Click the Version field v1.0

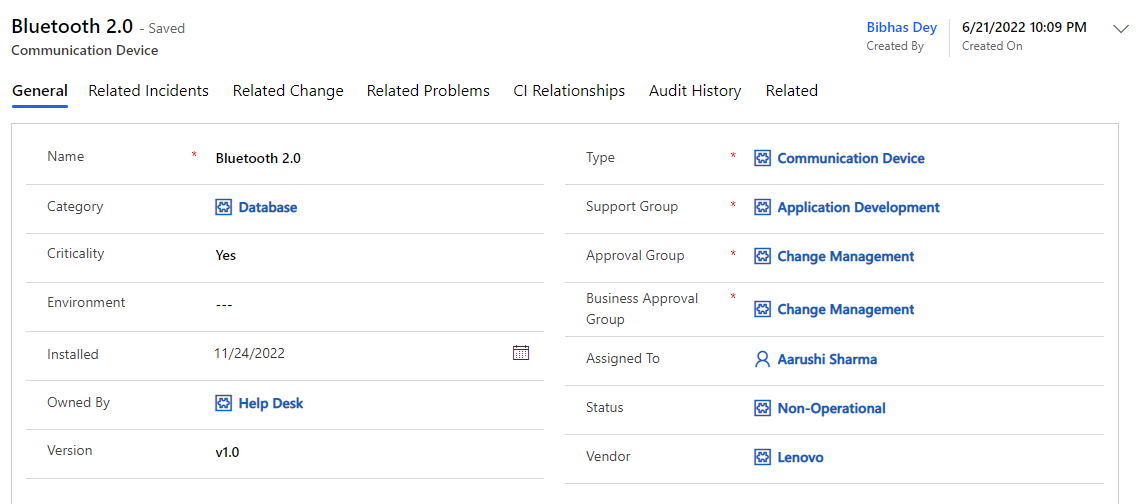click(228, 452)
